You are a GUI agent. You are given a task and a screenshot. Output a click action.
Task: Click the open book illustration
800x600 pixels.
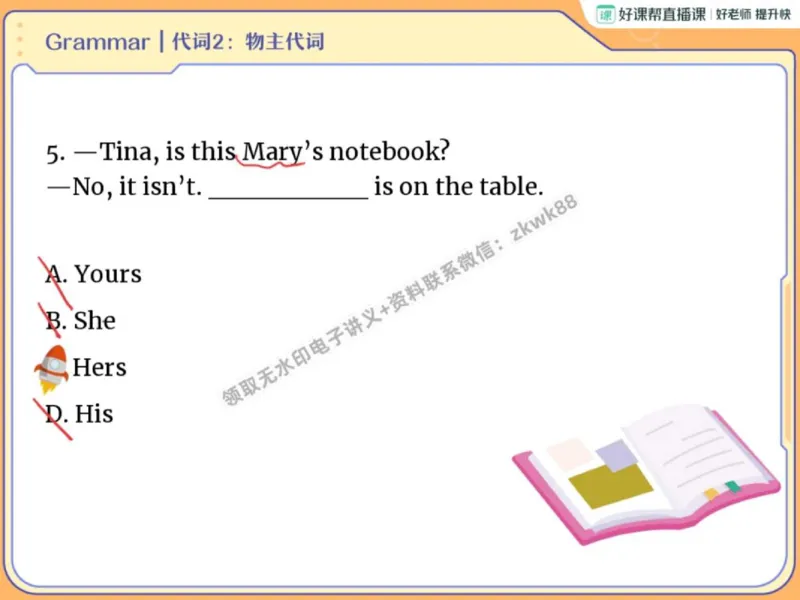point(646,473)
